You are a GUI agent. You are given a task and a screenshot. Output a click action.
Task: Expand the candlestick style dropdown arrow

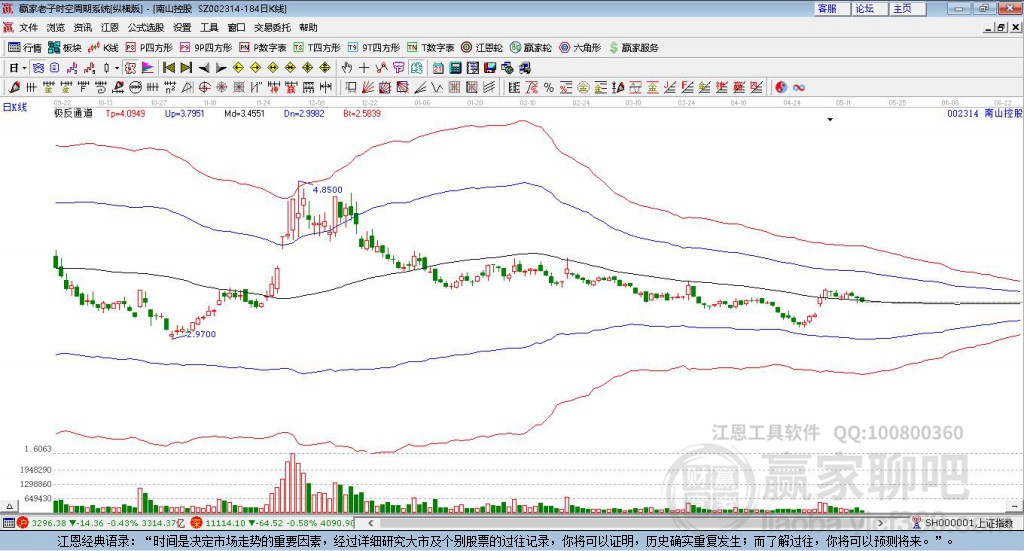[116, 68]
